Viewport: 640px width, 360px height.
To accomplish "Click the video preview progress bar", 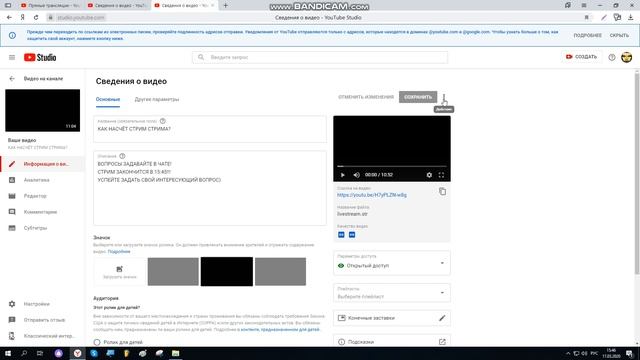I will (392, 166).
